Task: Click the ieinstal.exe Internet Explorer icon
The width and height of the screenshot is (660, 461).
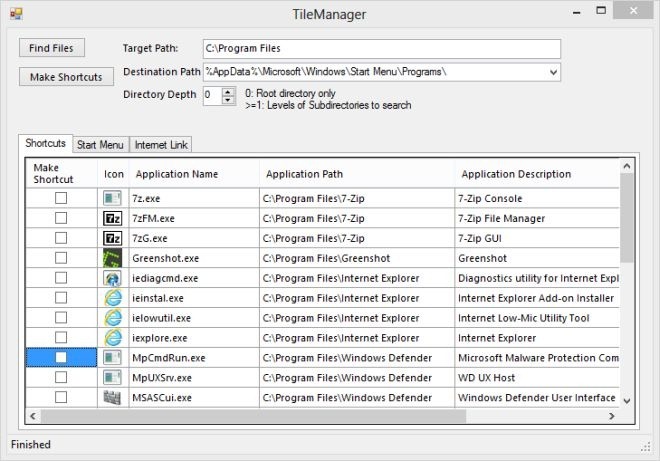Action: click(113, 298)
